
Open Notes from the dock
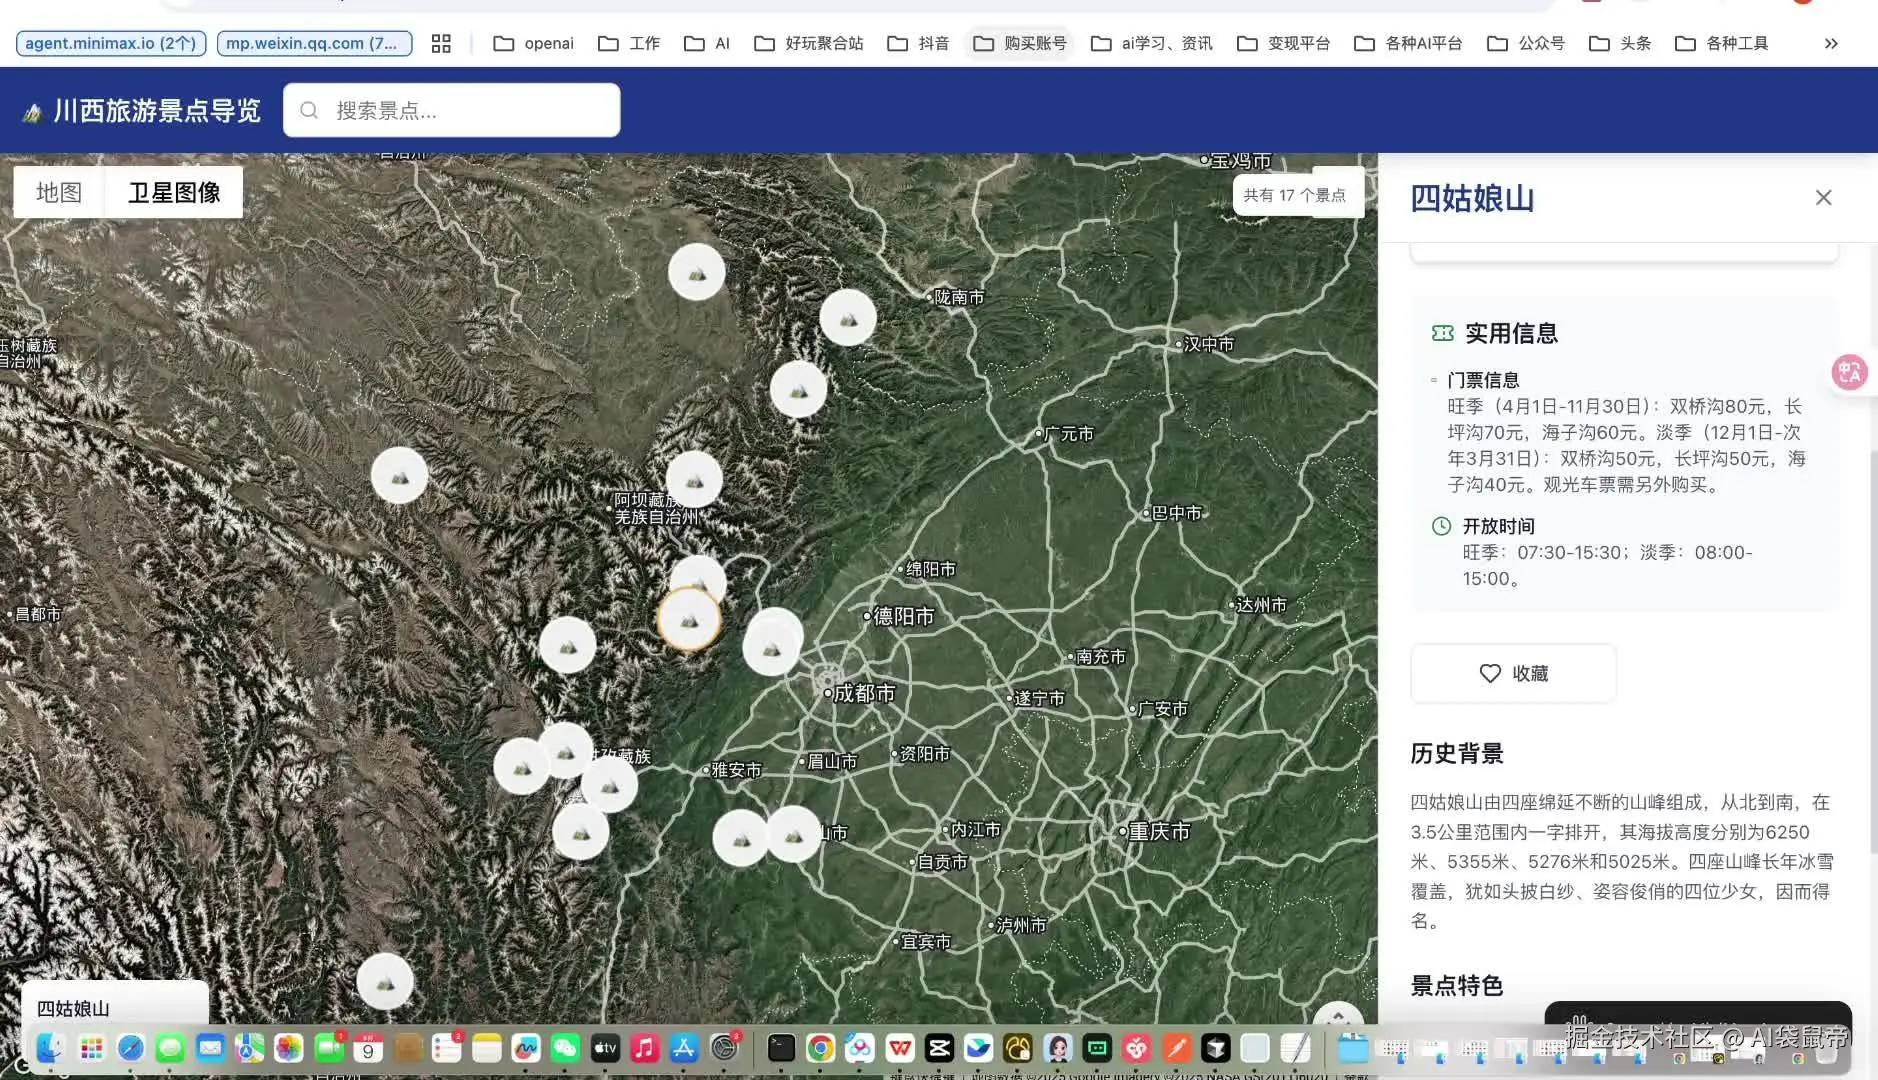[487, 1047]
